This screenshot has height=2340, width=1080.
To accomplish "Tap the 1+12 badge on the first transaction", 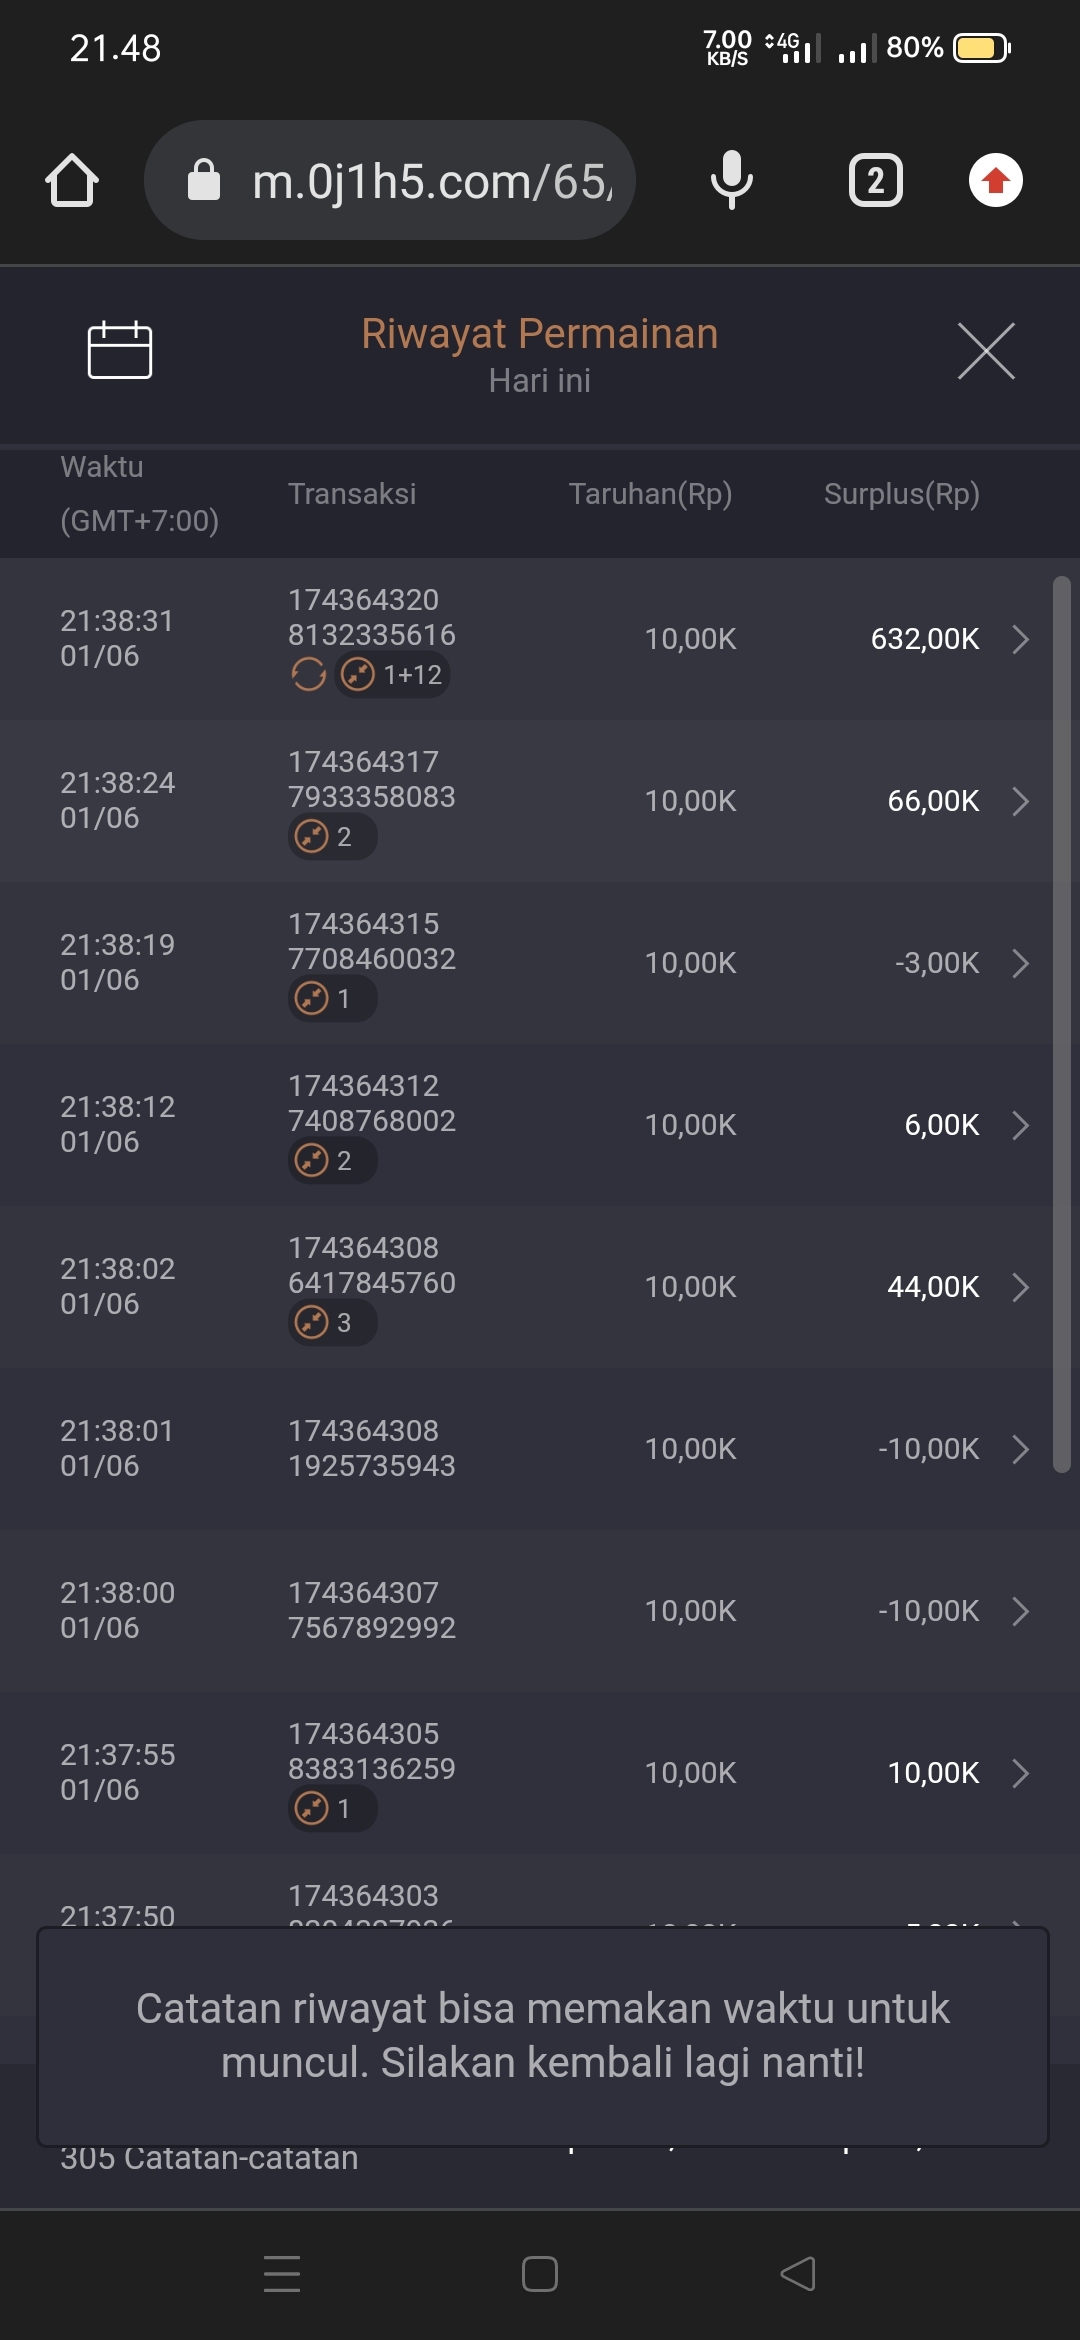I will (x=393, y=675).
